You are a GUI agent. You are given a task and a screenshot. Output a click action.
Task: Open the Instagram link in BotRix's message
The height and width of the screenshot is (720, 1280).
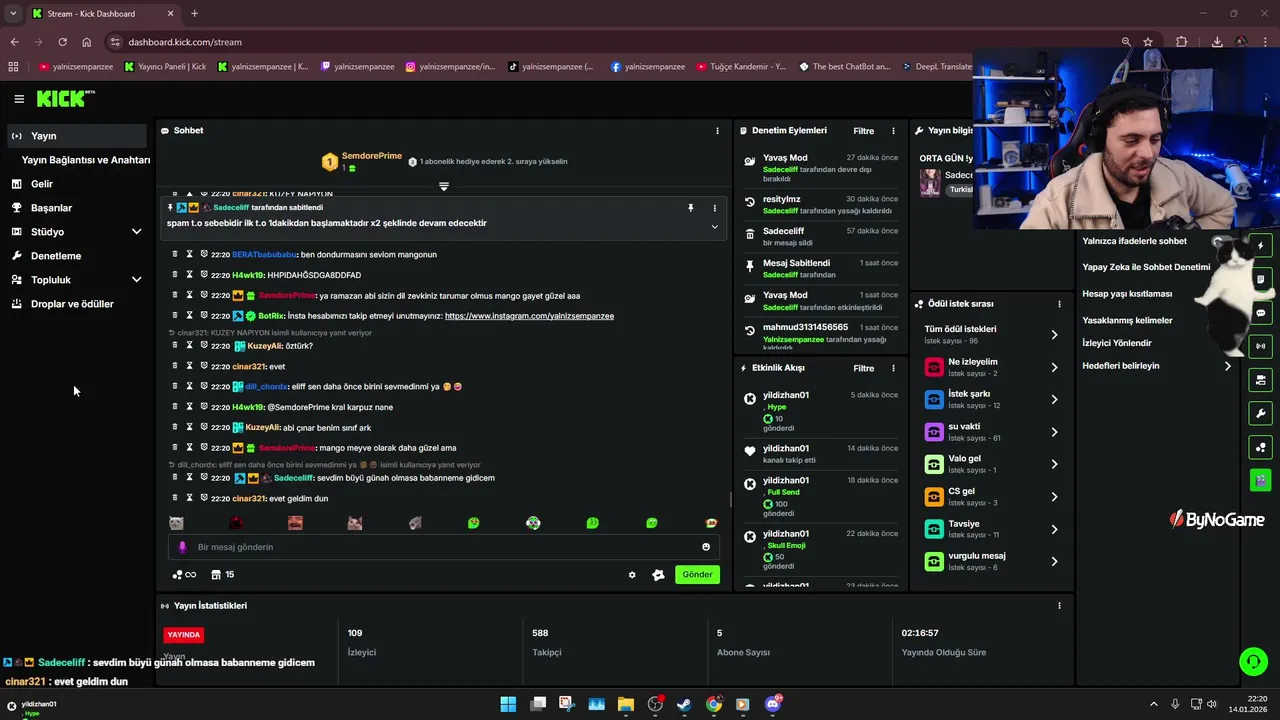(529, 316)
